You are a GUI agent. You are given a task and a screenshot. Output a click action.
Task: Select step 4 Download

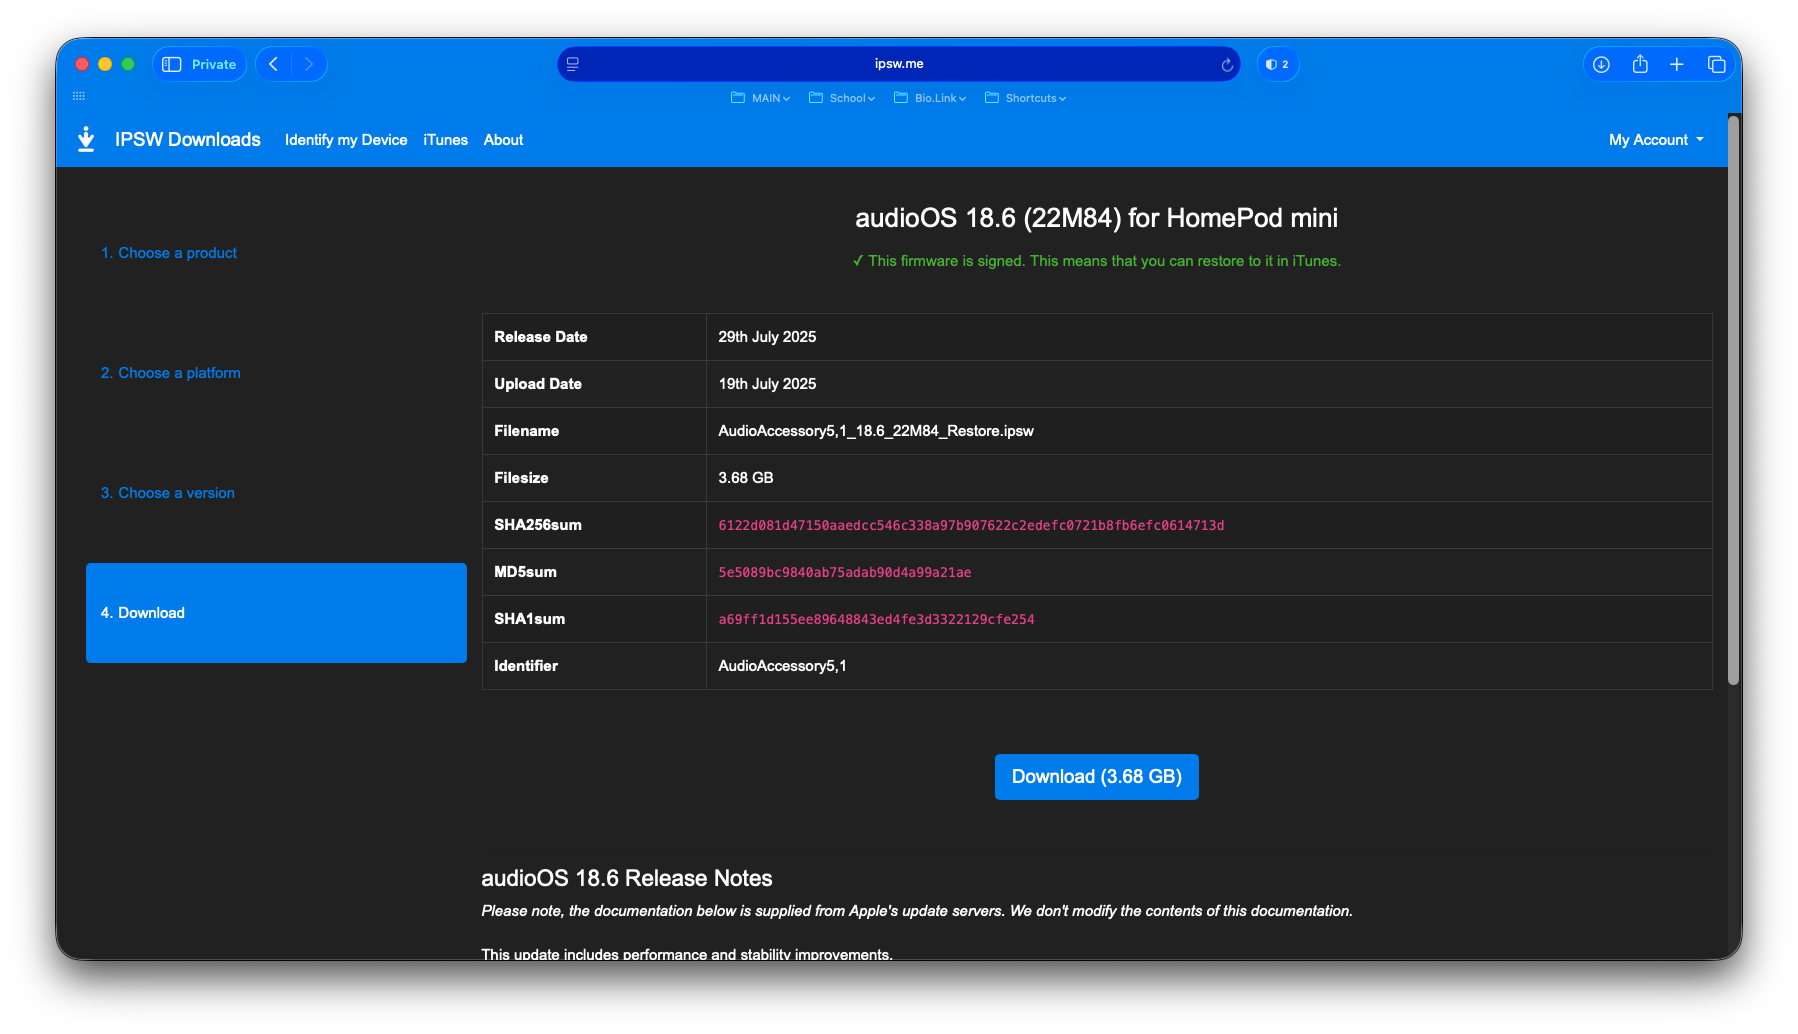tap(276, 613)
